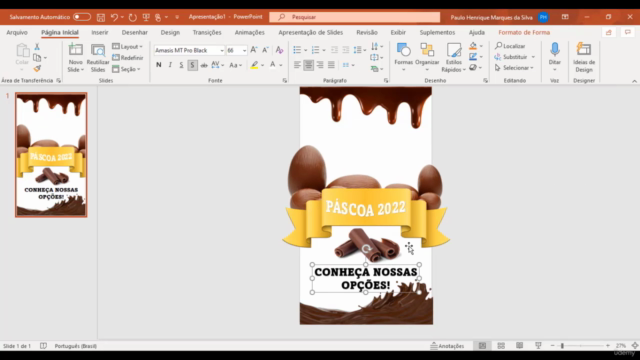
Task: Click the numbered list icon
Action: pos(316,50)
